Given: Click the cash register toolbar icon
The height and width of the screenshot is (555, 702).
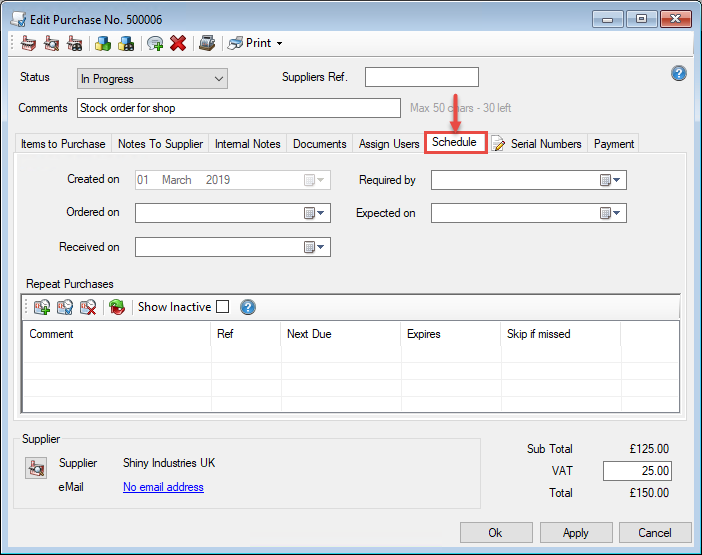Looking at the screenshot, I should (x=207, y=43).
